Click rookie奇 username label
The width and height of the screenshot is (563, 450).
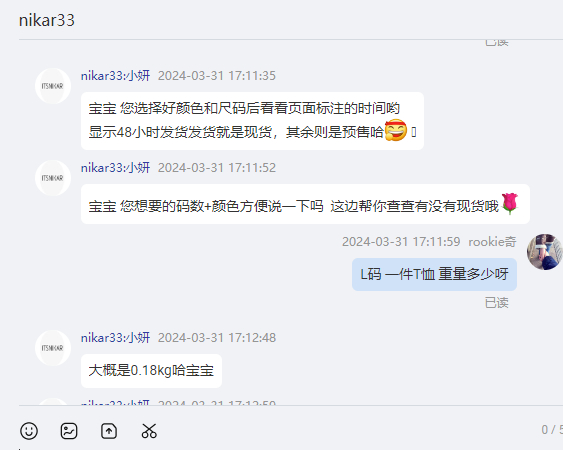click(492, 242)
